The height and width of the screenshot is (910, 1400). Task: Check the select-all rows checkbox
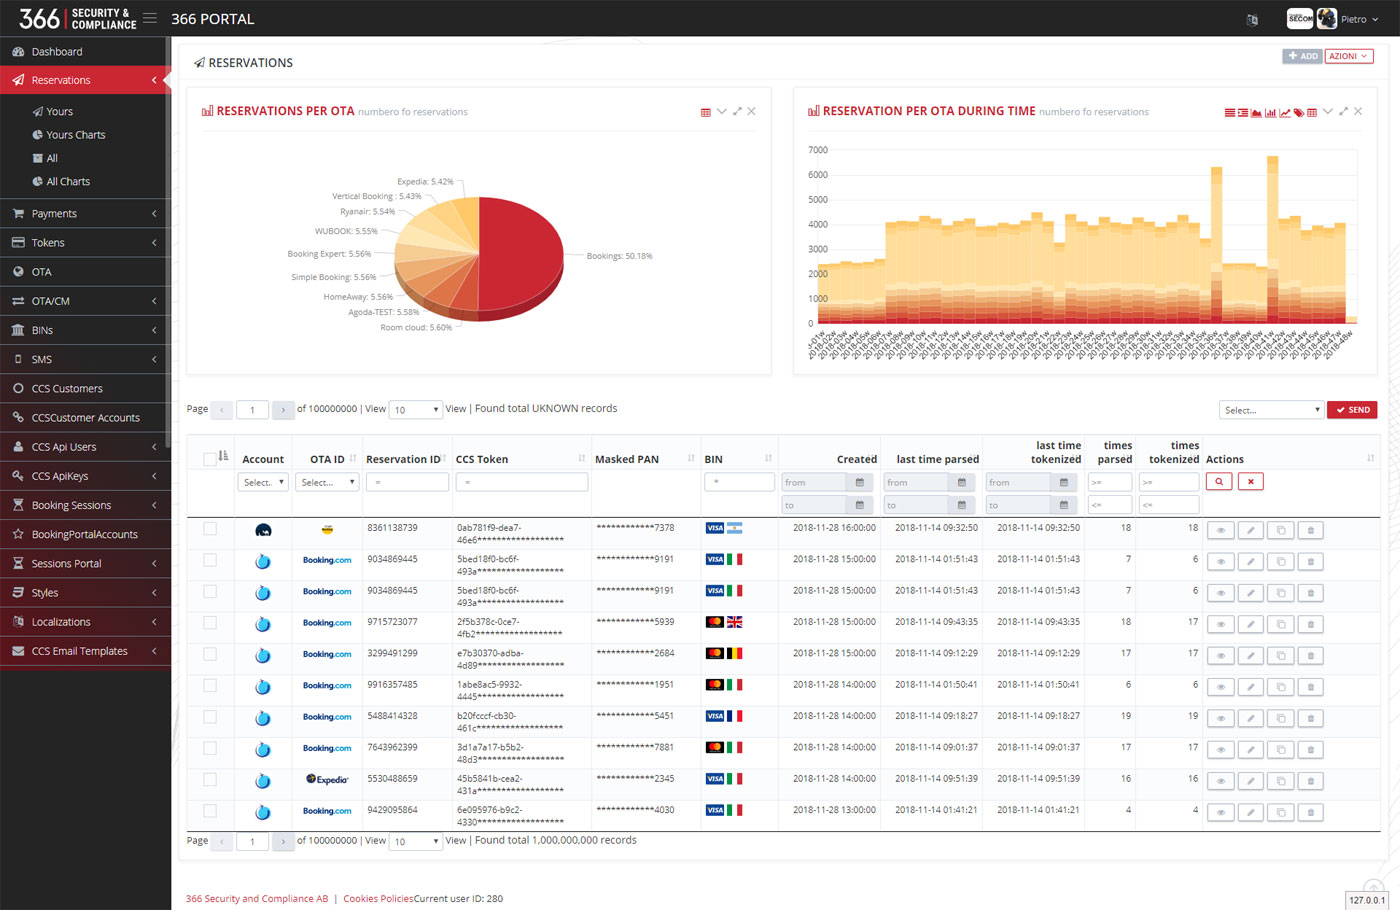209,459
